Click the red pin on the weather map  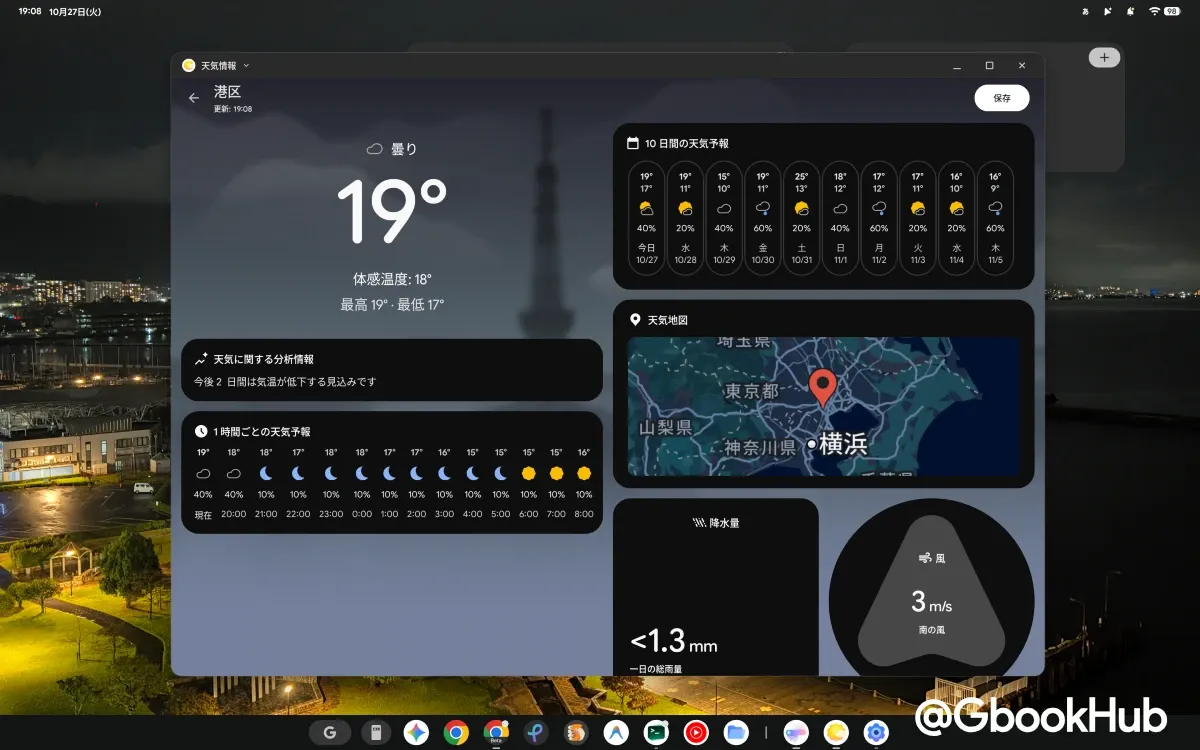823,387
